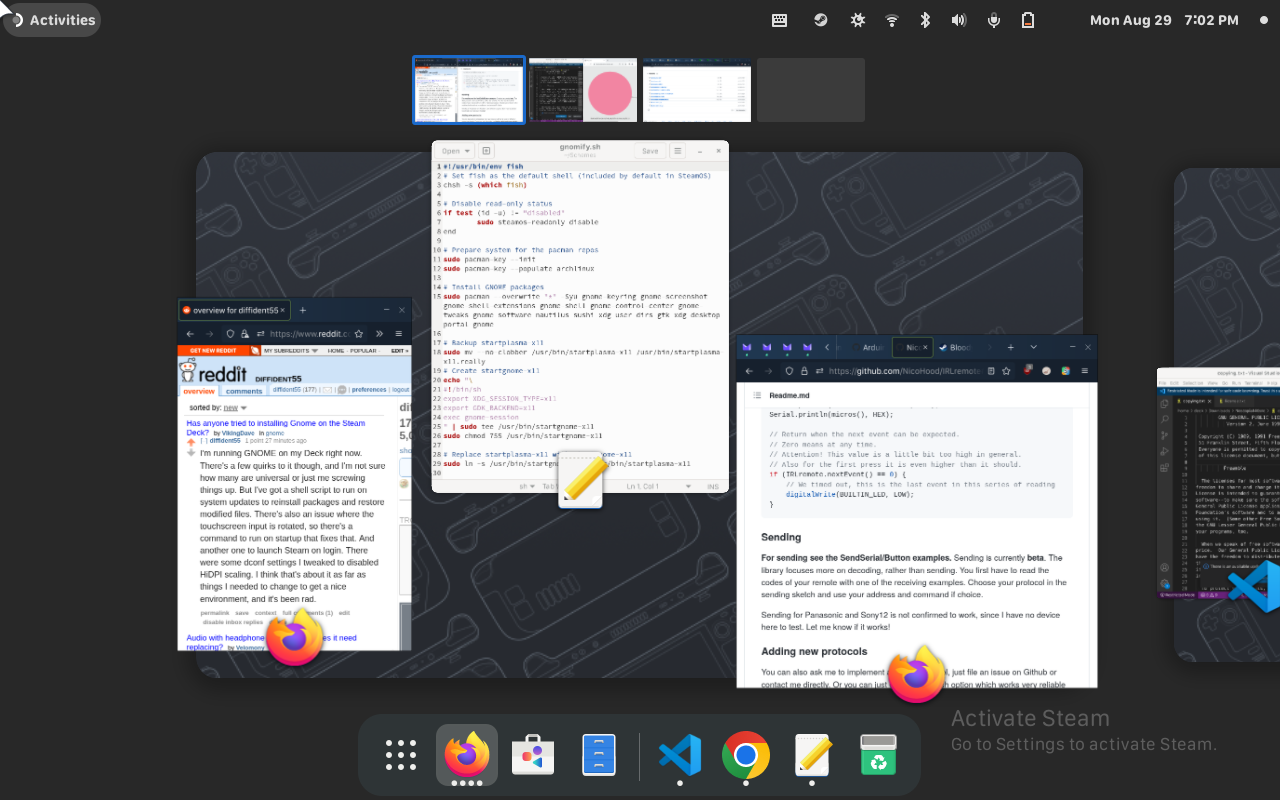Click the Bluetooth status icon
The height and width of the screenshot is (800, 1280).
point(924,19)
